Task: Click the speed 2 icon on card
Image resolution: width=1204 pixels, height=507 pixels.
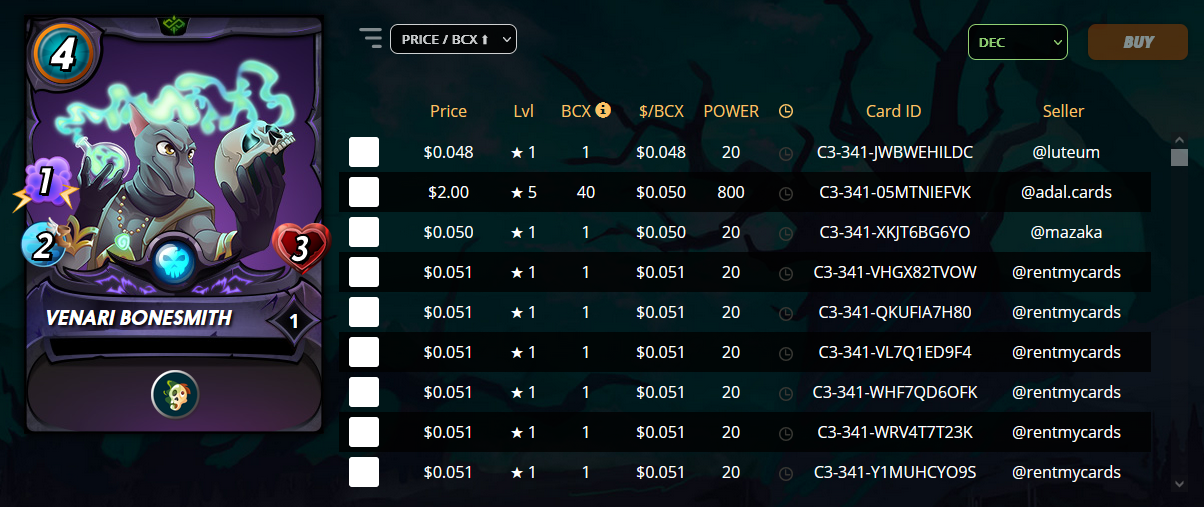Action: 42,246
